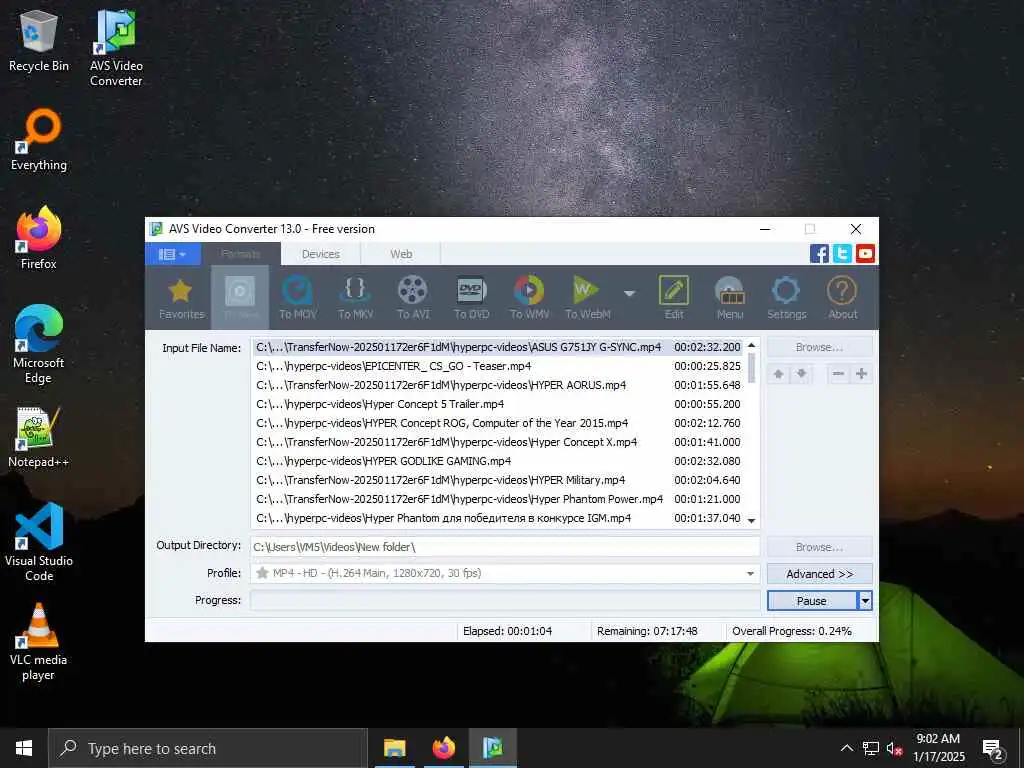The height and width of the screenshot is (768, 1024).
Task: Click the Output Directory path field
Action: [x=505, y=547]
